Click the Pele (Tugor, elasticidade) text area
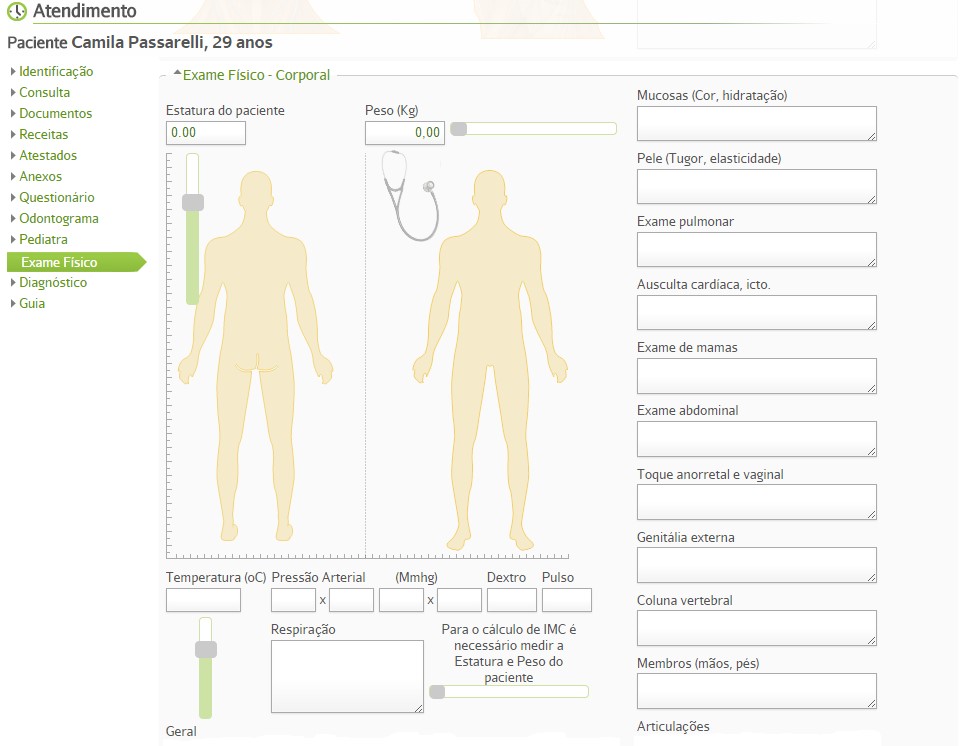Screen dimensions: 971x746 [x=757, y=186]
